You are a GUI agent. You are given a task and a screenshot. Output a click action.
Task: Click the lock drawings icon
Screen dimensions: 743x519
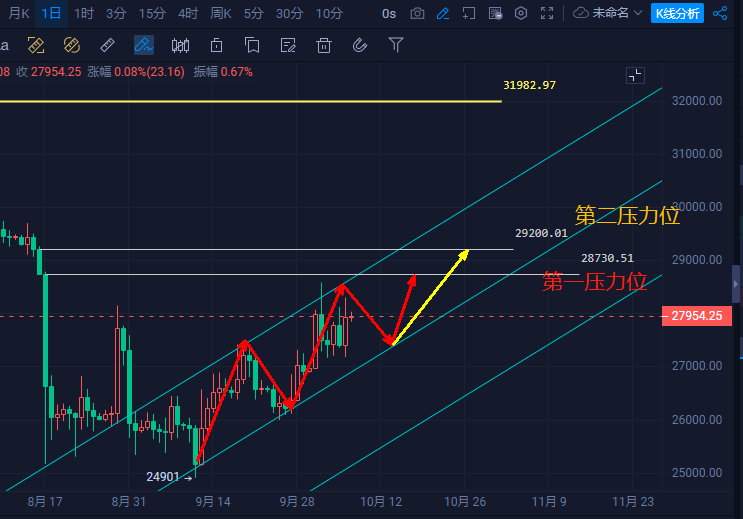click(216, 46)
